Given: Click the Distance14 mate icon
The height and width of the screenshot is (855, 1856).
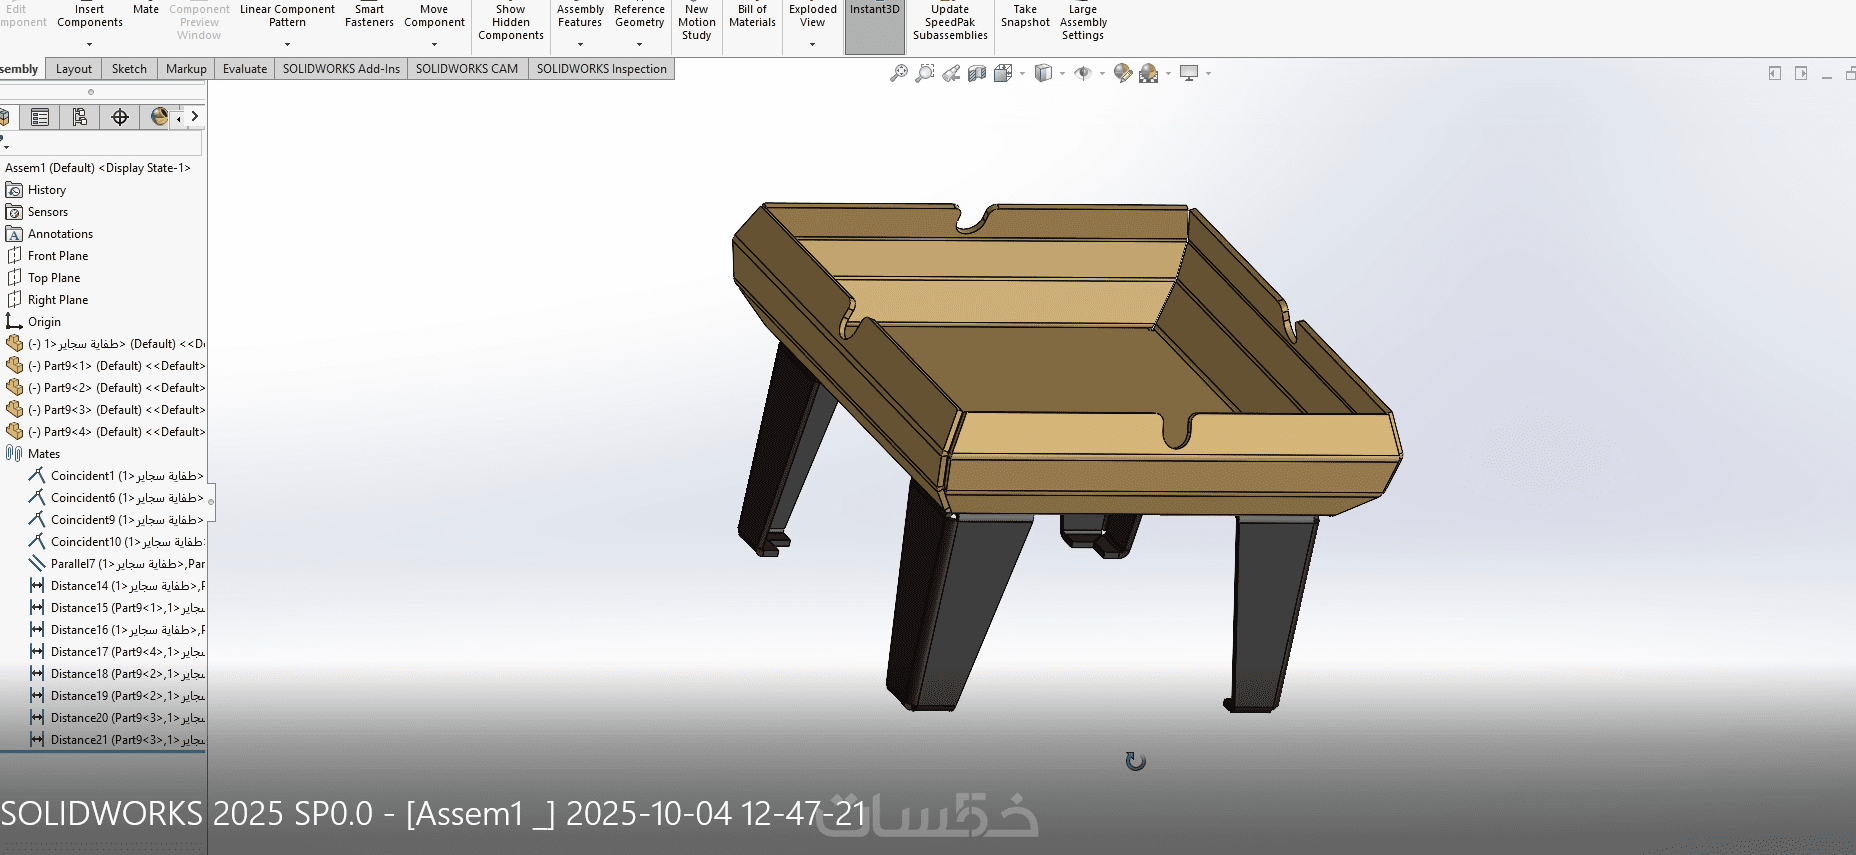Looking at the screenshot, I should pyautogui.click(x=37, y=586).
